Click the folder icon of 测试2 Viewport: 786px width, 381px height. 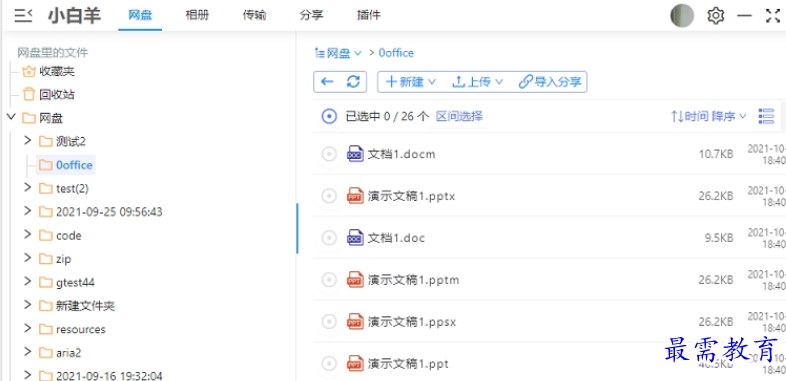pyautogui.click(x=46, y=141)
